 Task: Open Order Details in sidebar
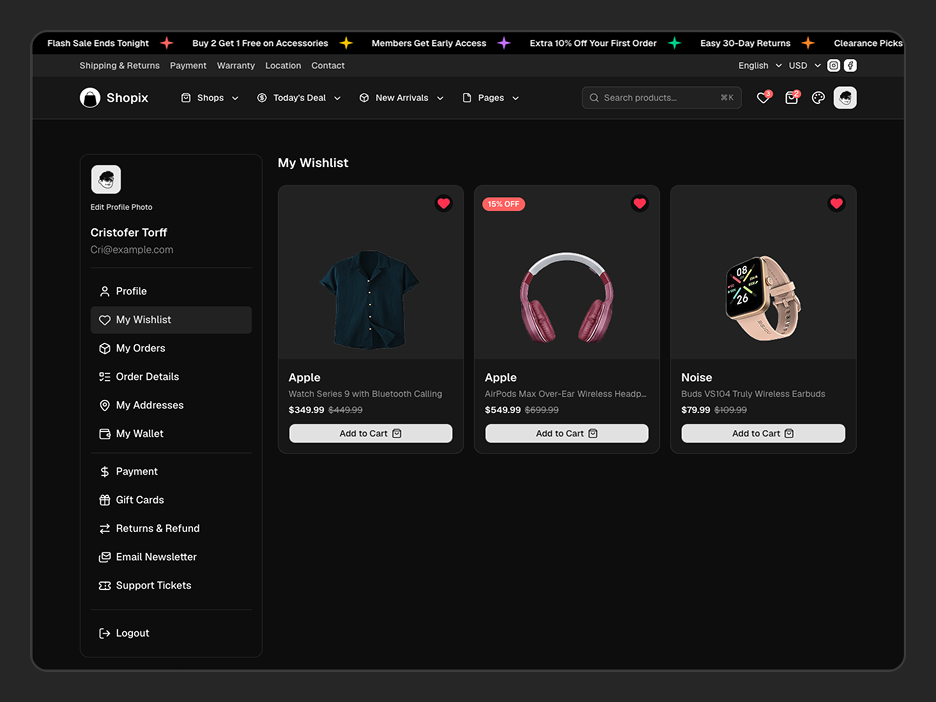tap(171, 377)
